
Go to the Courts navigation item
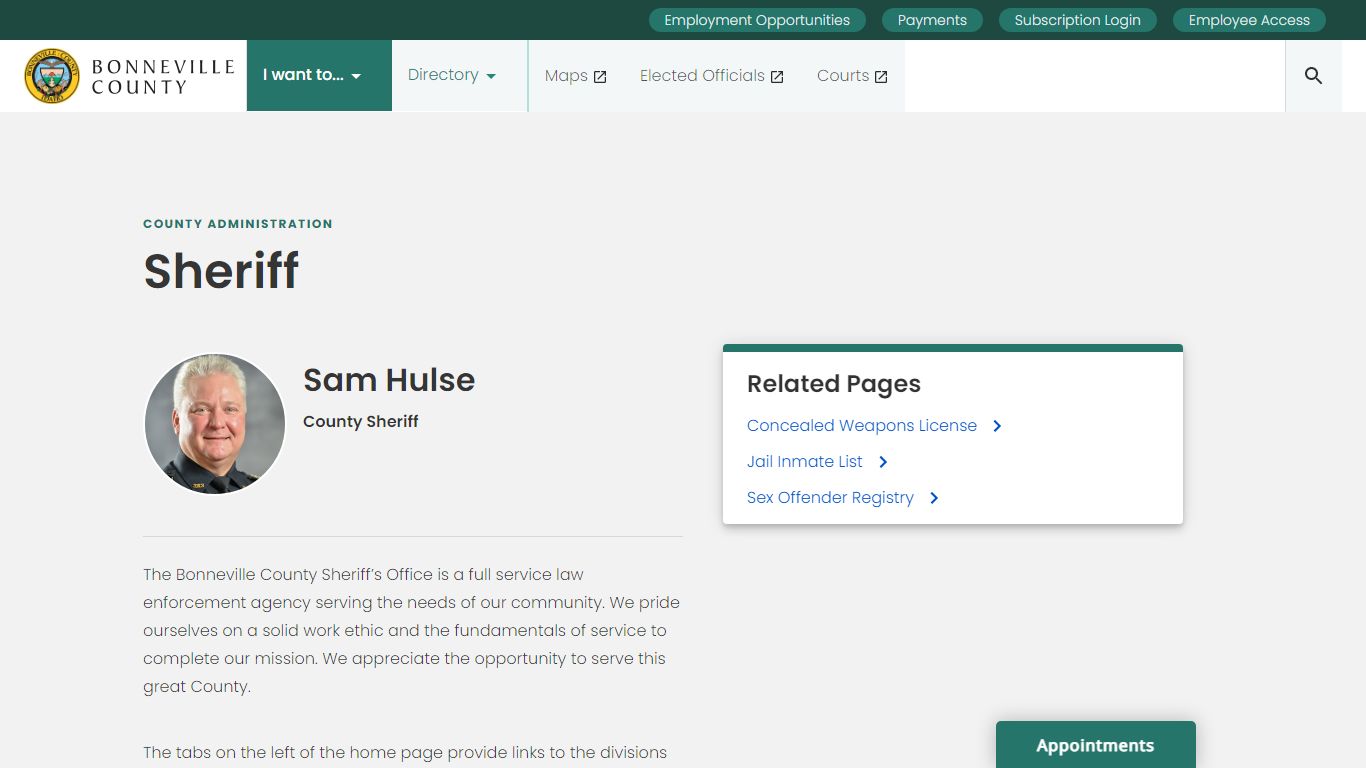pos(842,76)
